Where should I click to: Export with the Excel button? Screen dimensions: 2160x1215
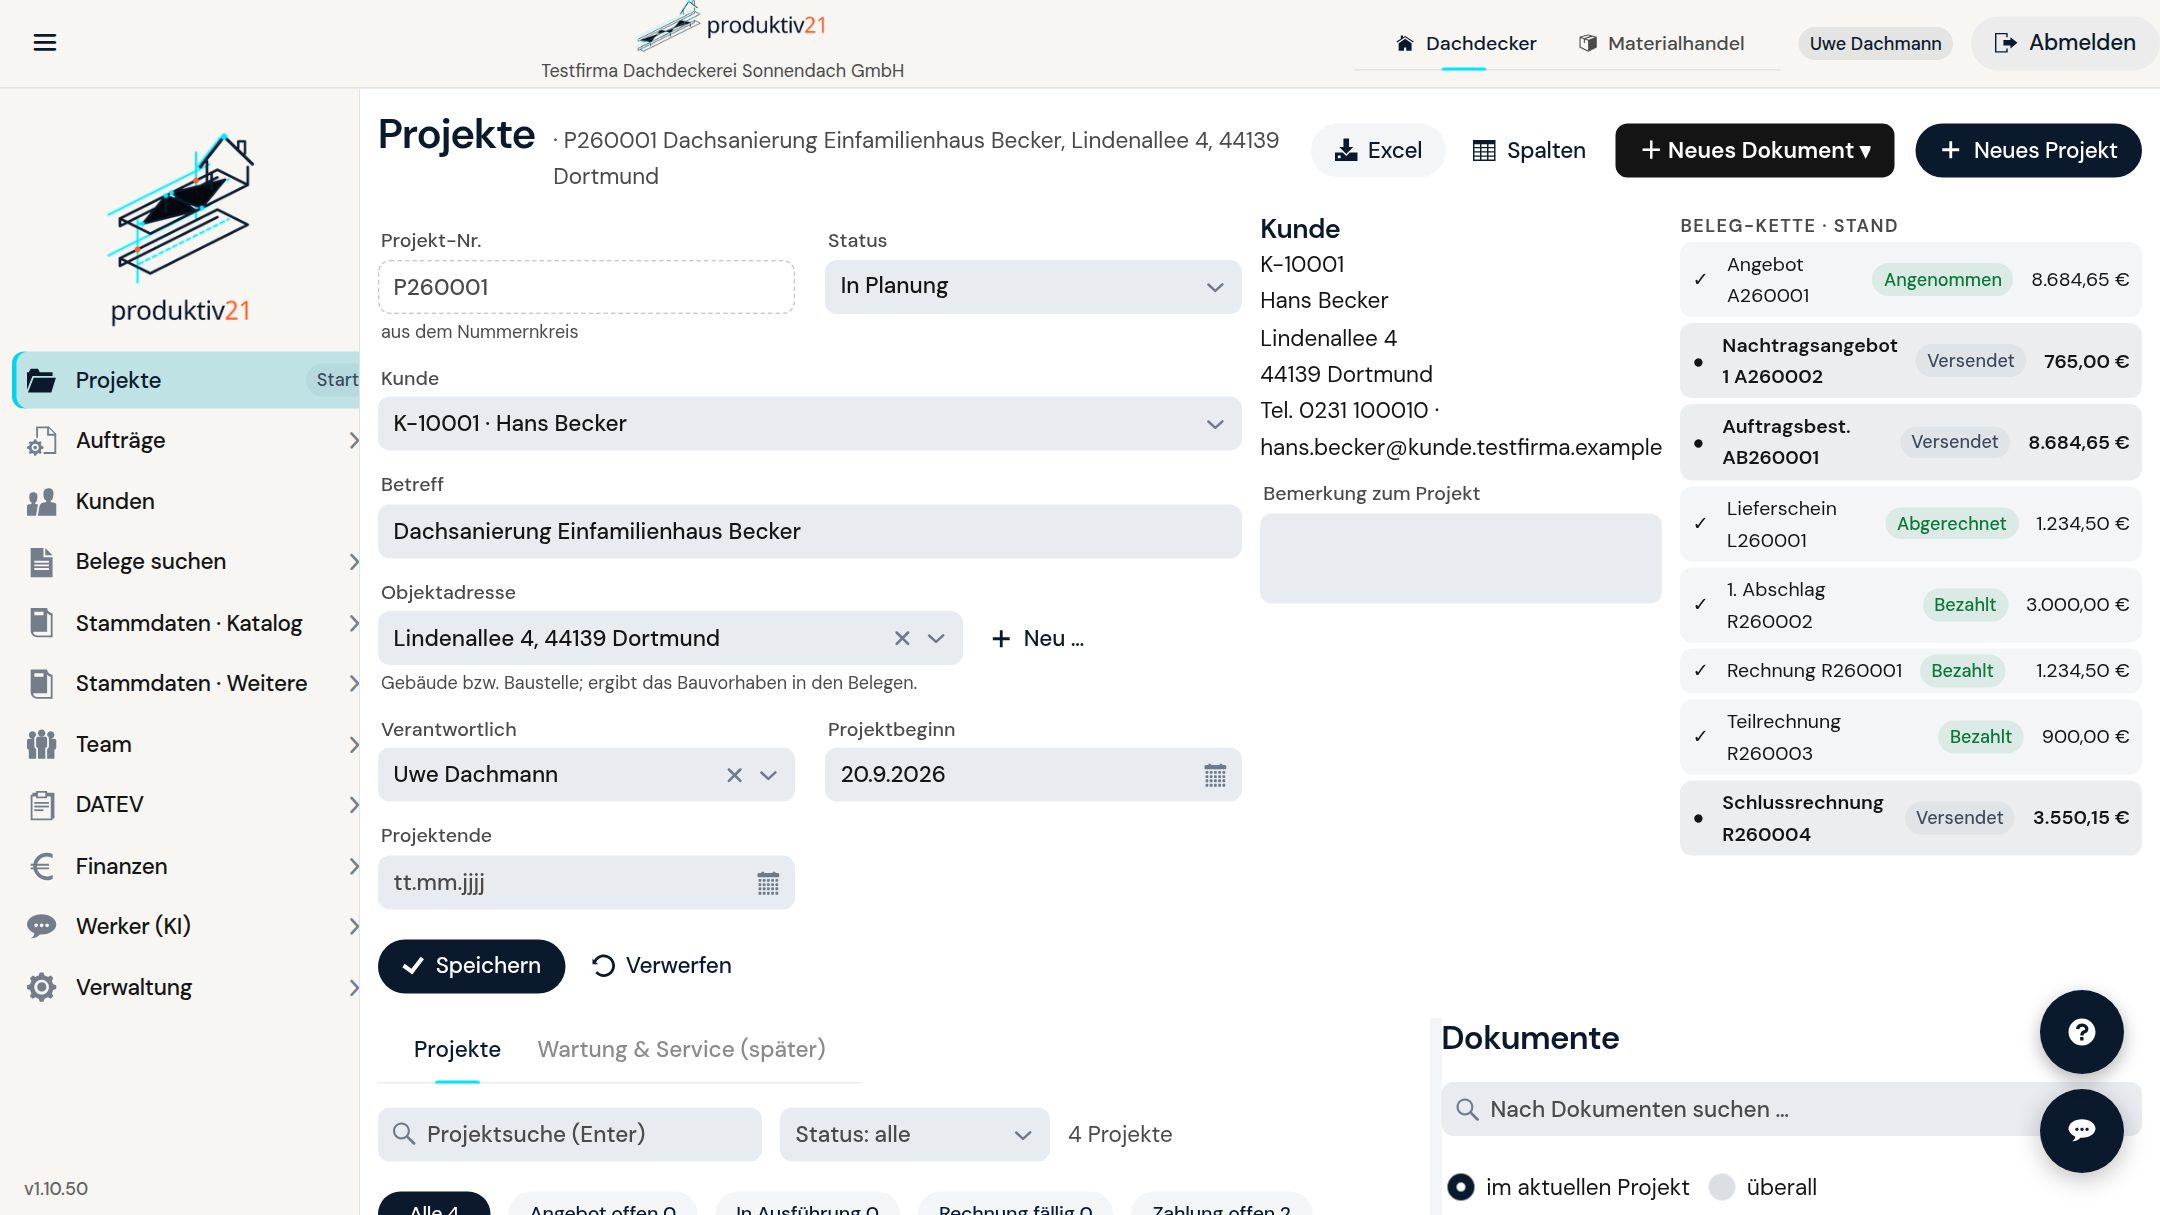[1378, 150]
